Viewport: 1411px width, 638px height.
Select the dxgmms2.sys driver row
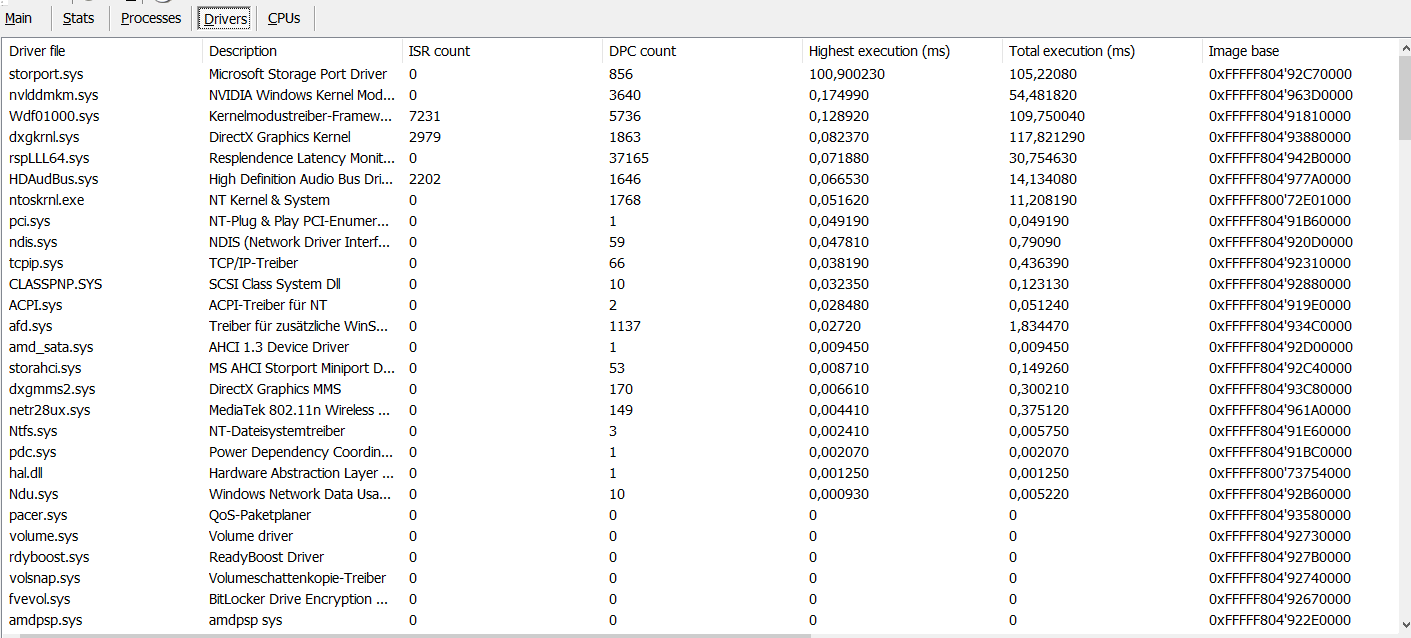coord(700,389)
